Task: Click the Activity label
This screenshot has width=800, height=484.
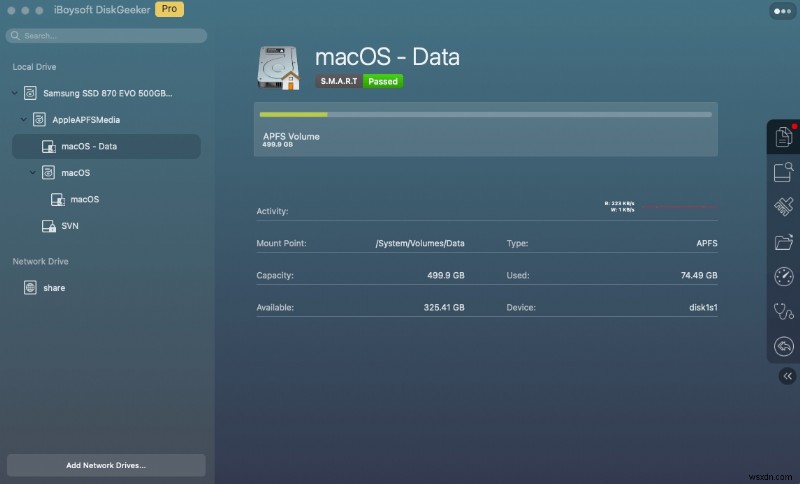Action: [x=272, y=211]
